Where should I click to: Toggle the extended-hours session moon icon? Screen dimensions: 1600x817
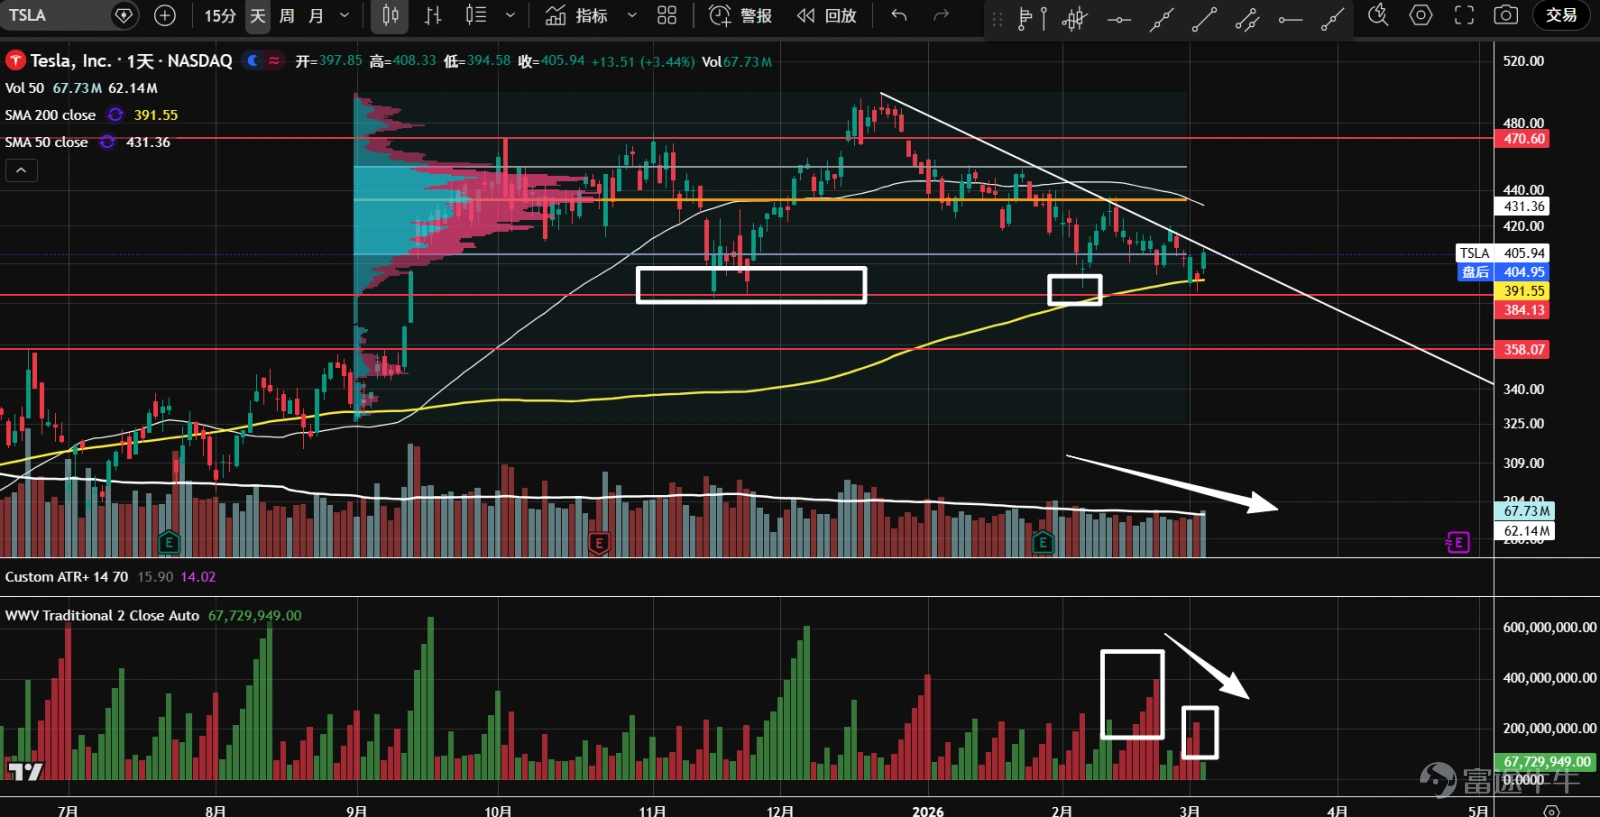click(x=253, y=61)
